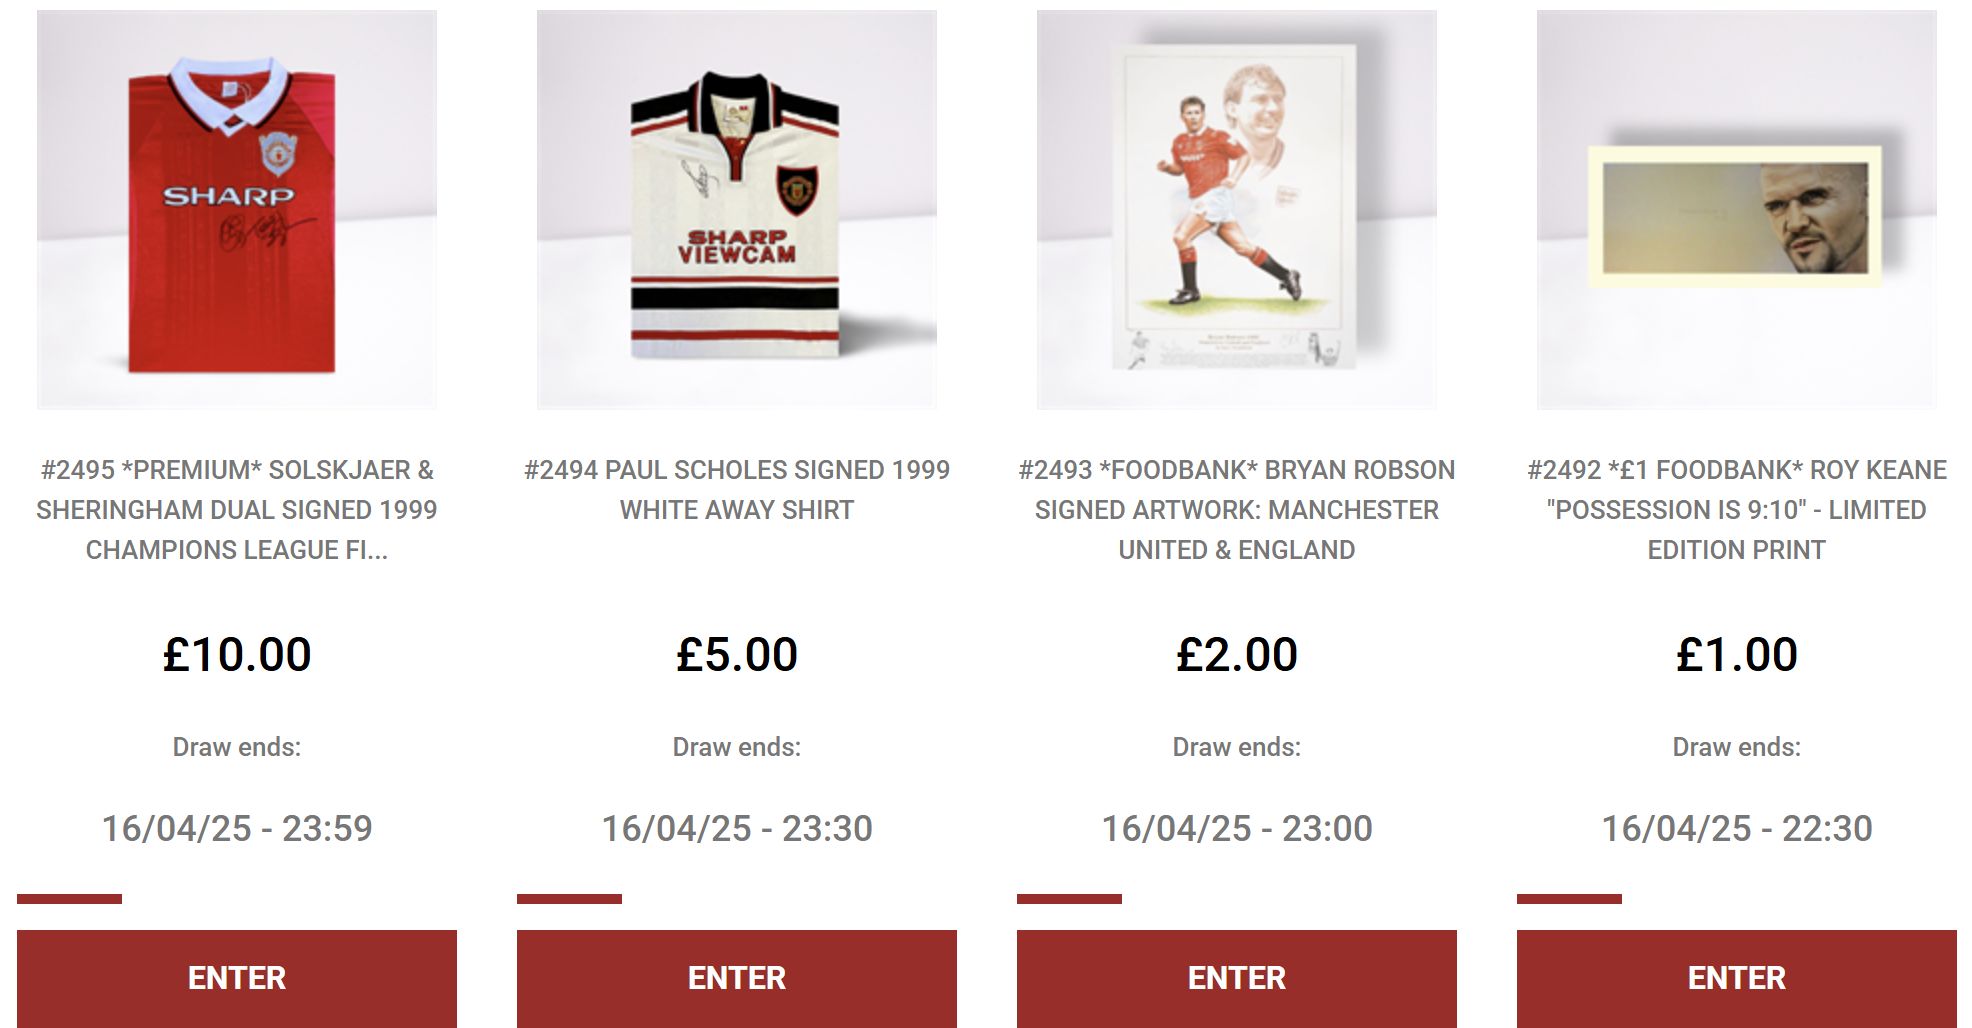
Task: Click the progress bar of the Solskjaer draw
Action: (69, 899)
